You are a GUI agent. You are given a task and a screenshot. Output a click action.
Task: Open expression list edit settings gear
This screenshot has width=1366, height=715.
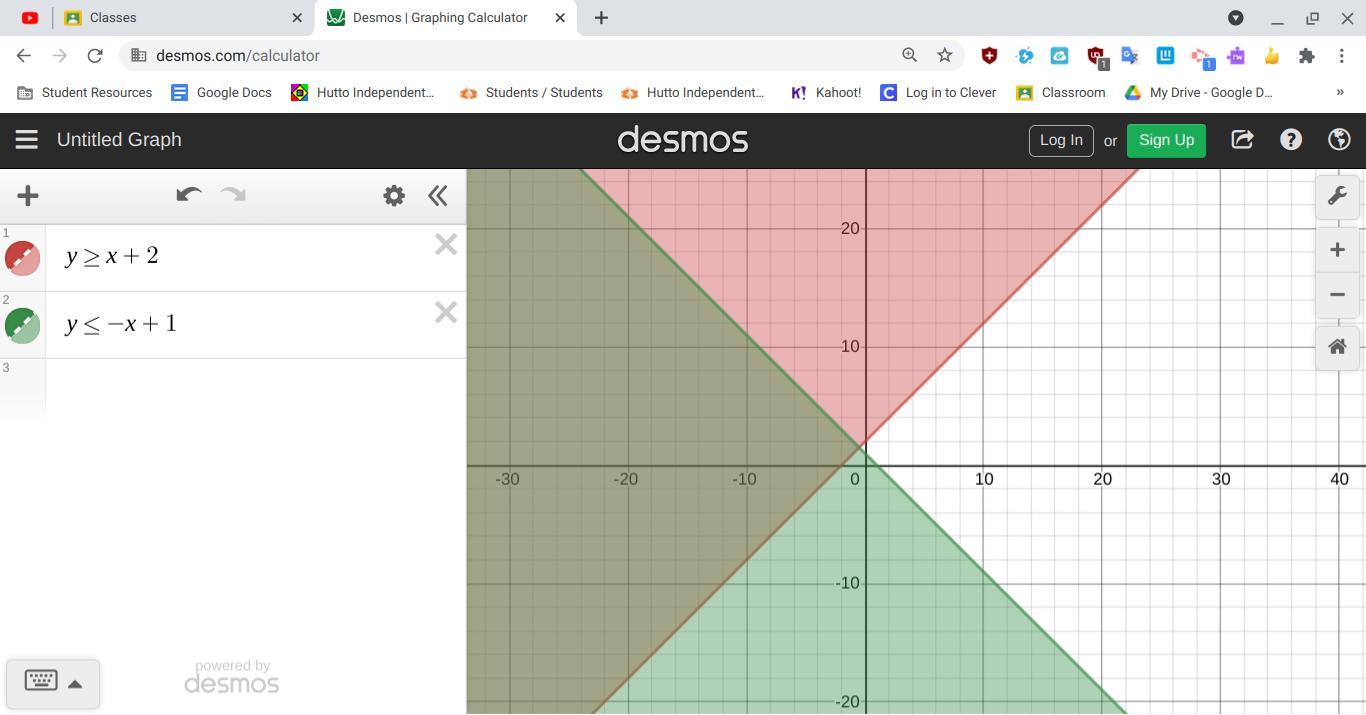(x=394, y=196)
